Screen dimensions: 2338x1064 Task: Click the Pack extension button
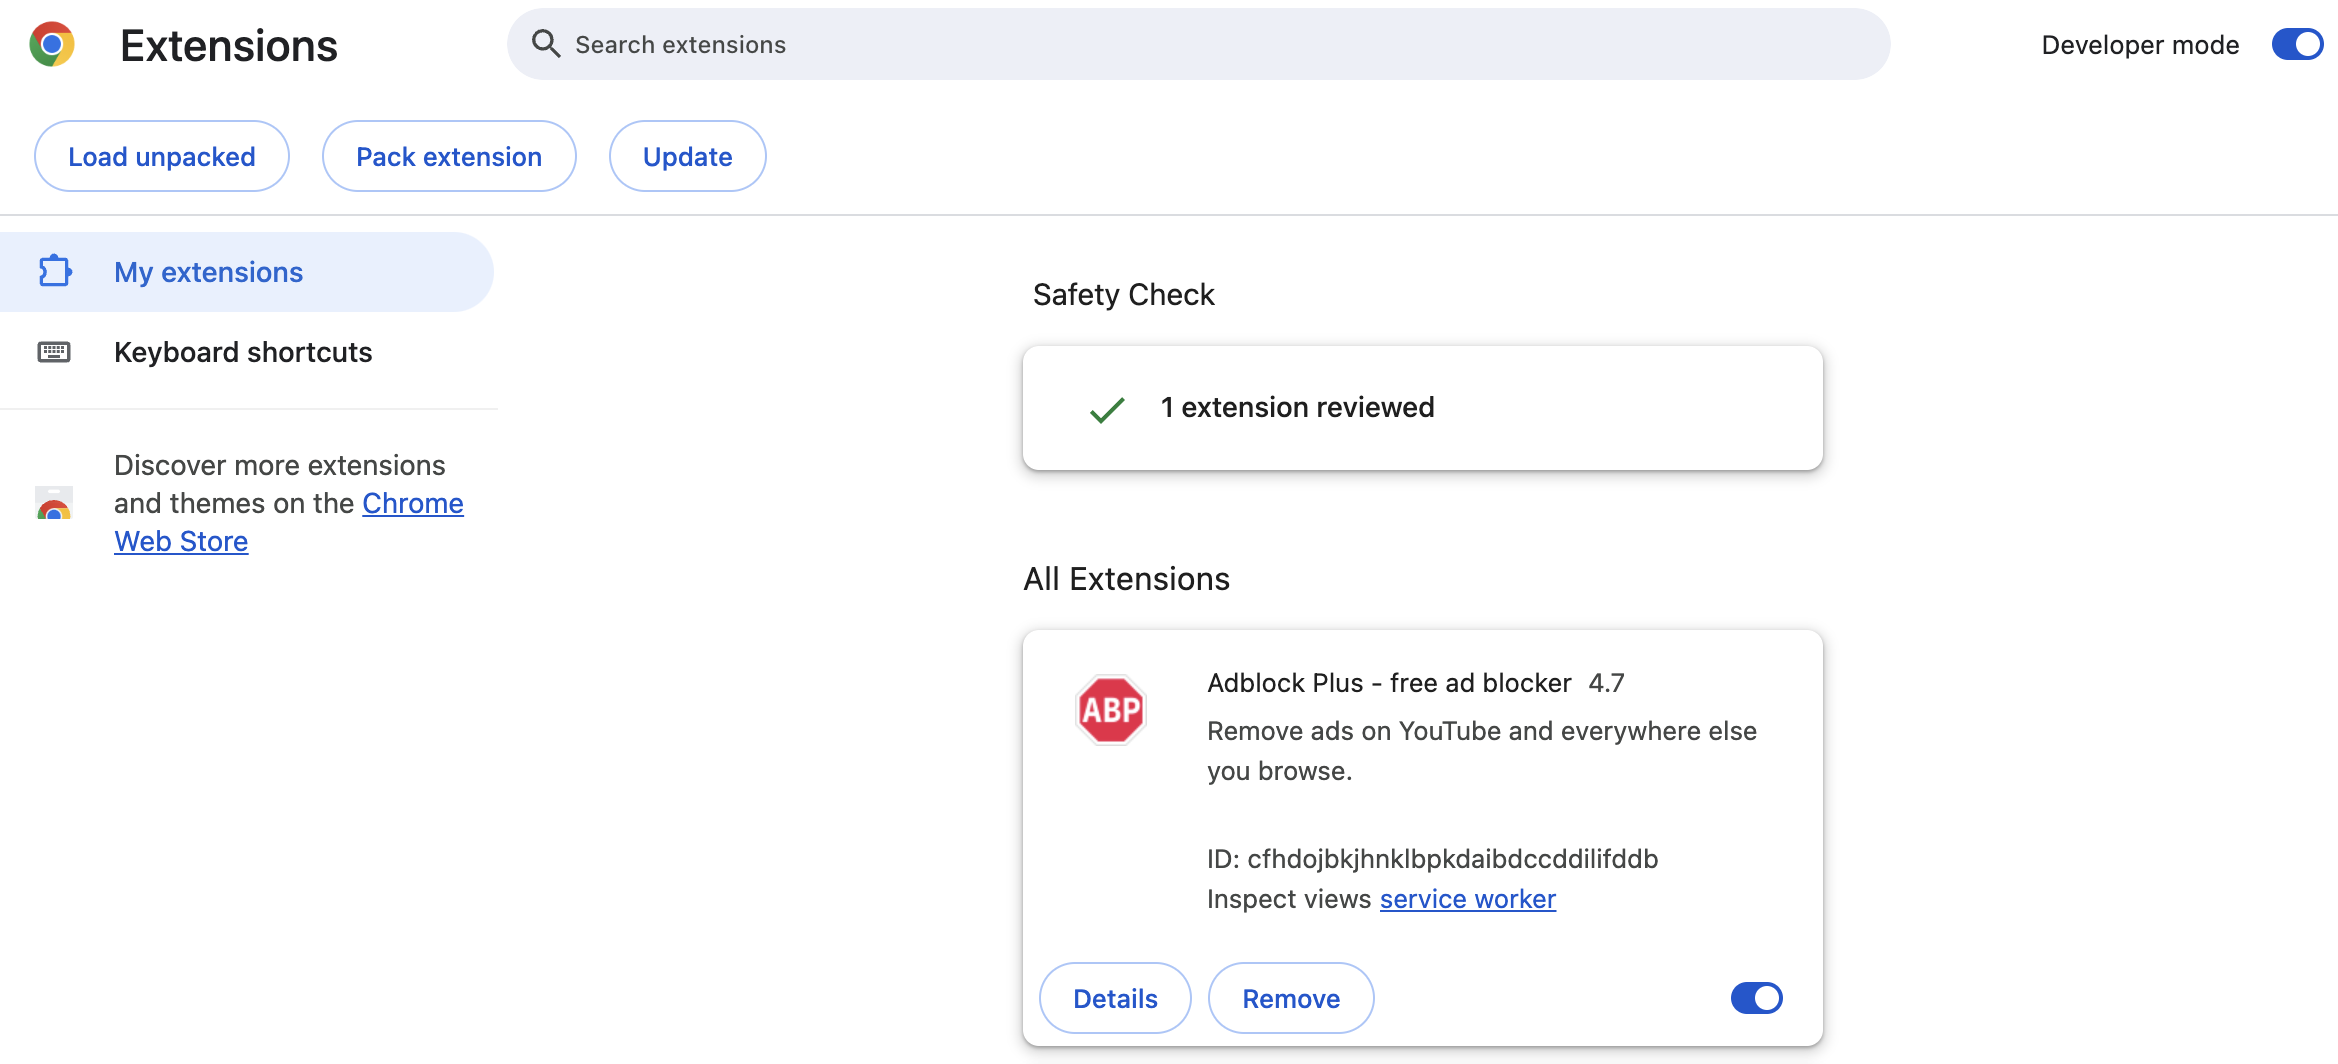[449, 156]
